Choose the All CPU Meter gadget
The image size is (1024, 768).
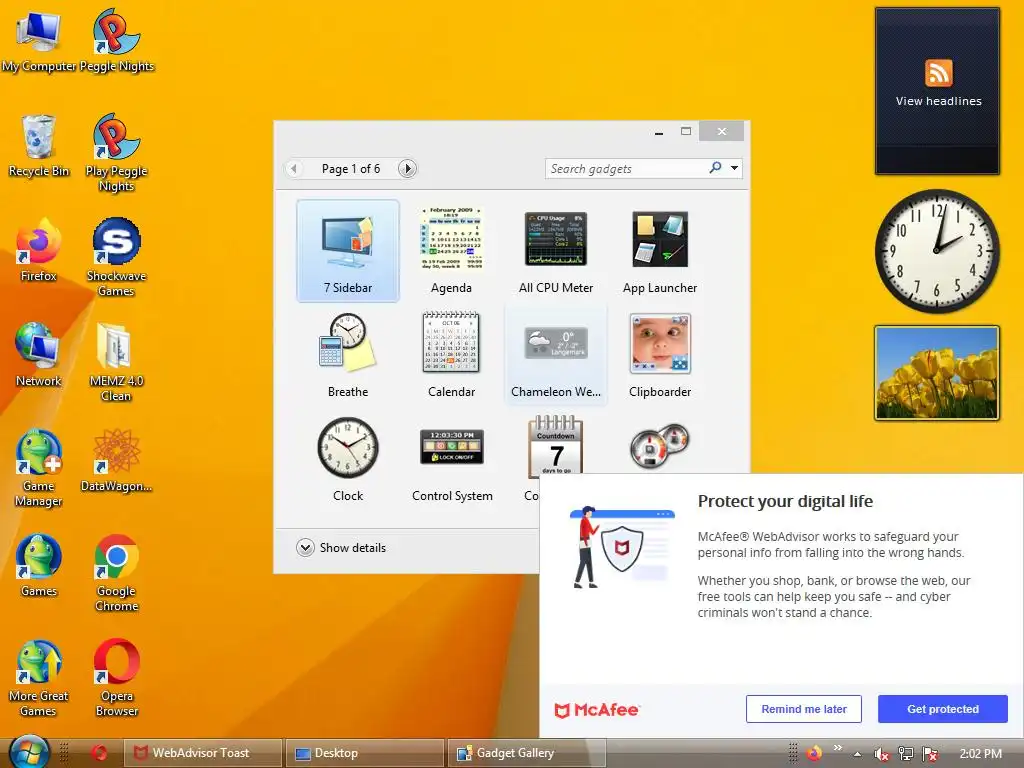tap(556, 251)
